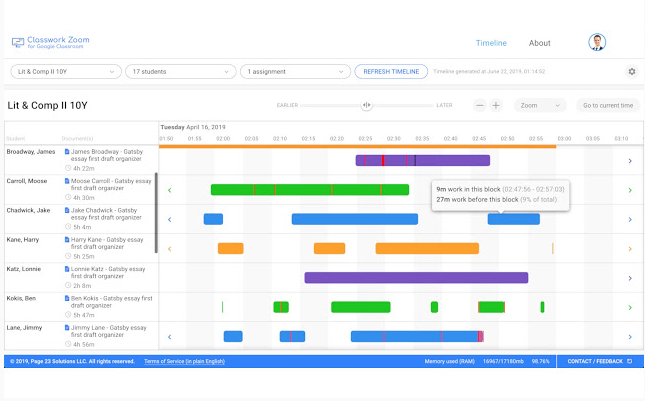Jump to earlier work in Lane row

tap(169, 337)
